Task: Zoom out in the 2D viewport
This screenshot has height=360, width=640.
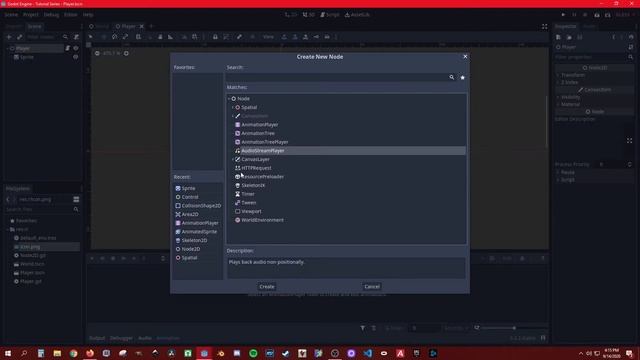Action: tap(97, 53)
